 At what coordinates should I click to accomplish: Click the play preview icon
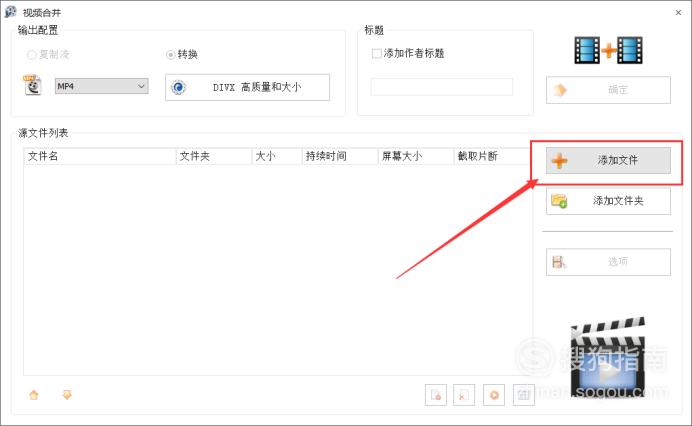tap(494, 395)
